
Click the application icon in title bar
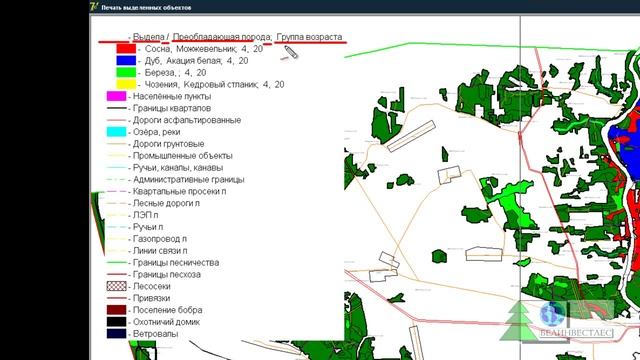[x=94, y=7]
